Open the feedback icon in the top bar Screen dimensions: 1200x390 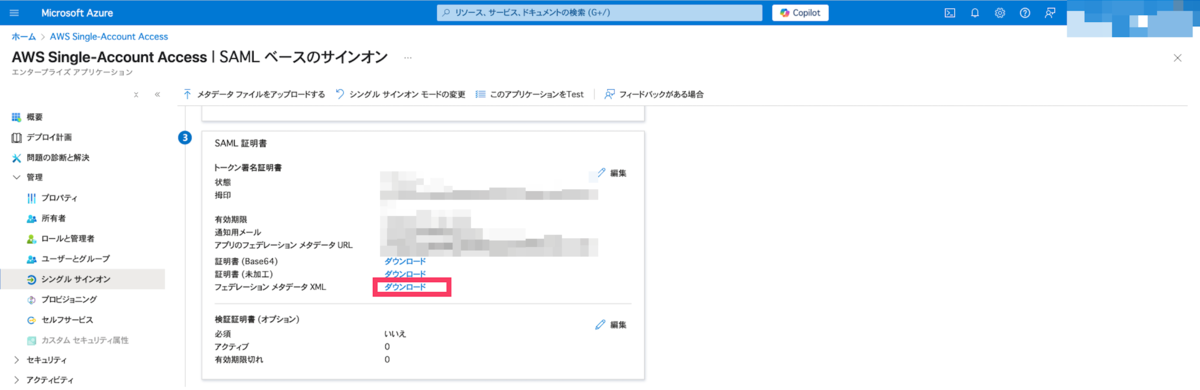click(1050, 12)
